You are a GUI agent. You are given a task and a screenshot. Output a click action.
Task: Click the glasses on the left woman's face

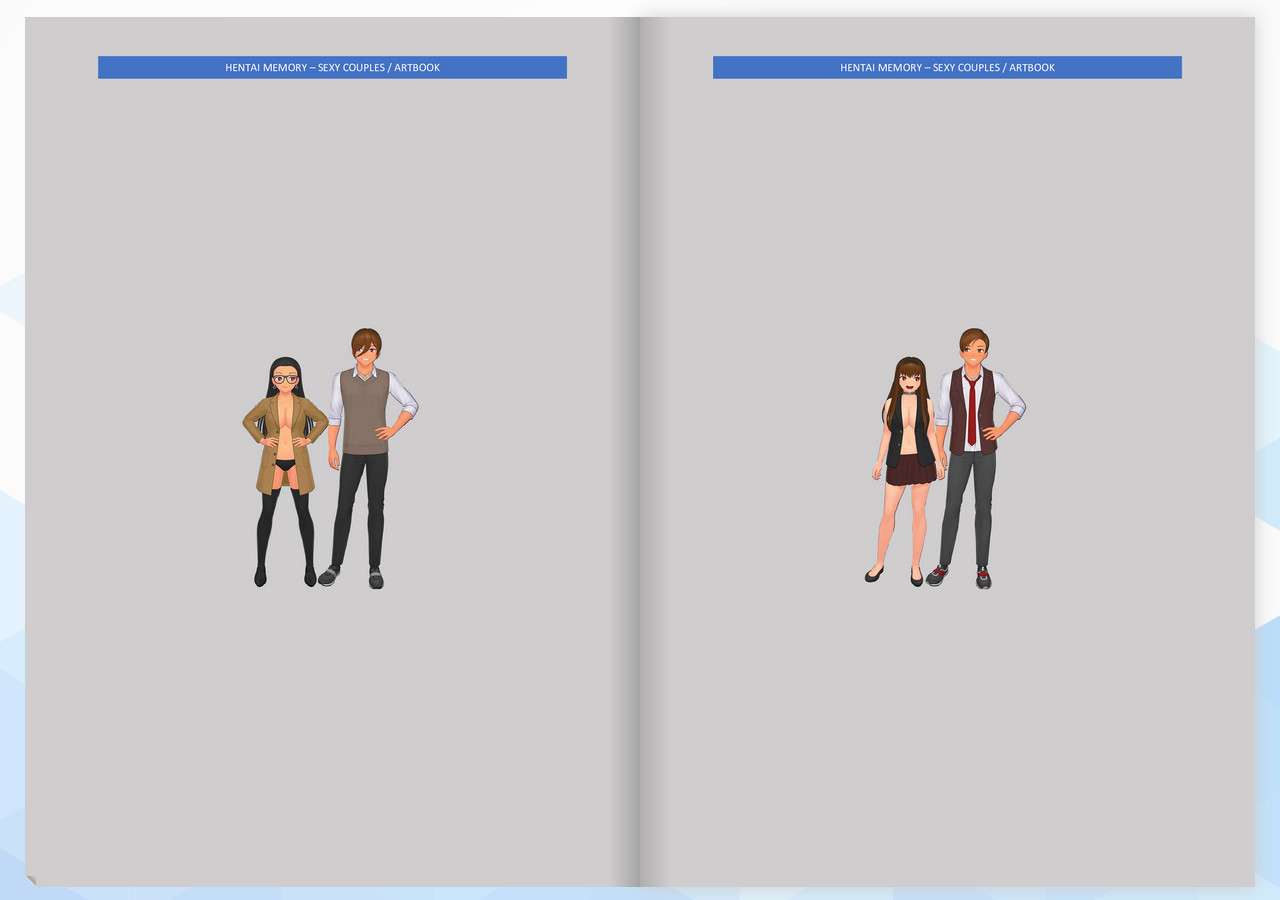pyautogui.click(x=285, y=379)
